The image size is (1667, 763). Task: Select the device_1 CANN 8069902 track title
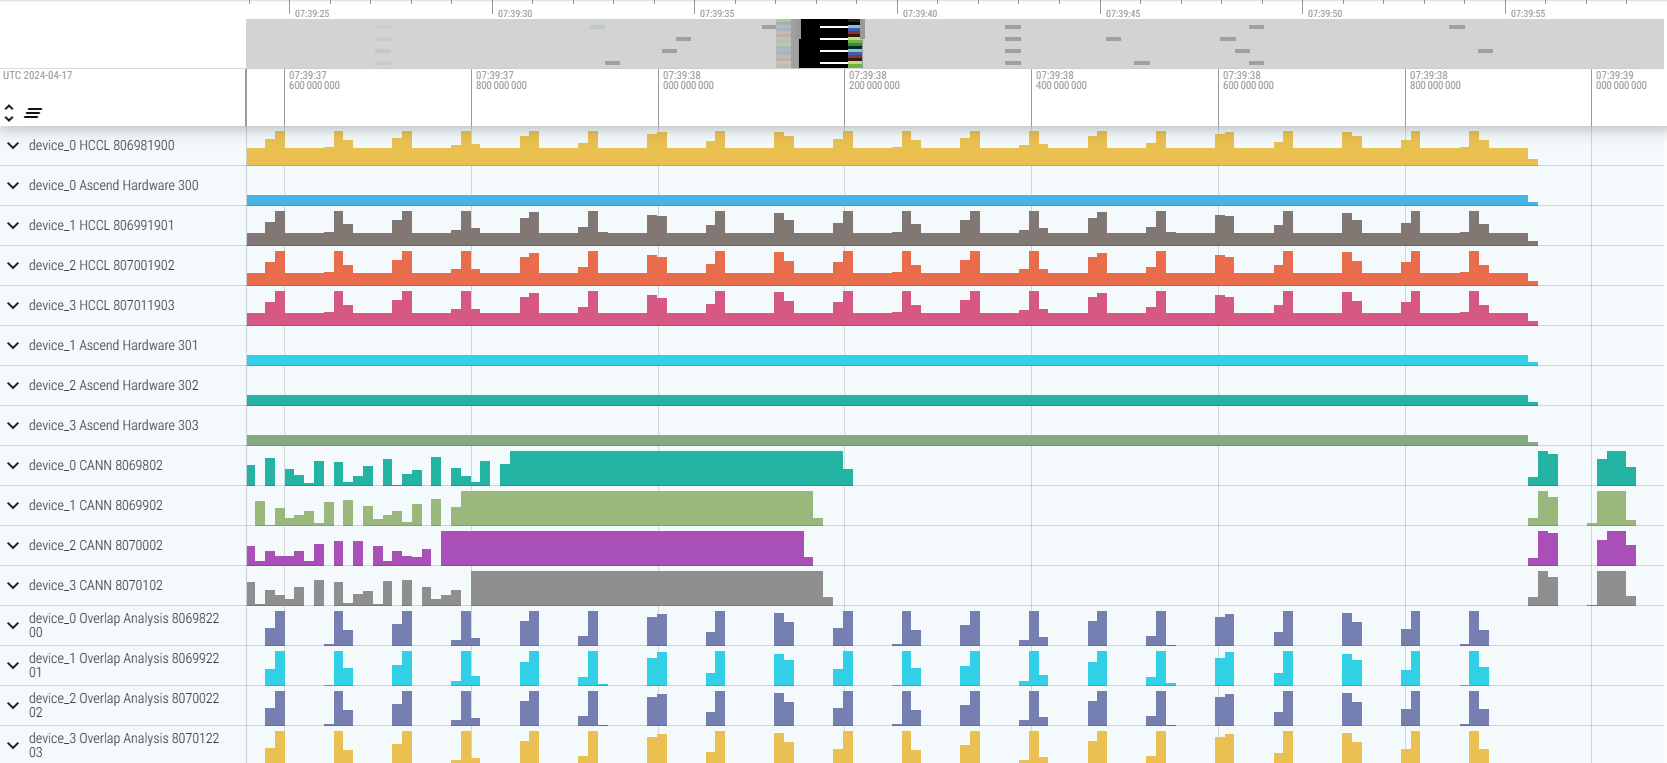96,506
